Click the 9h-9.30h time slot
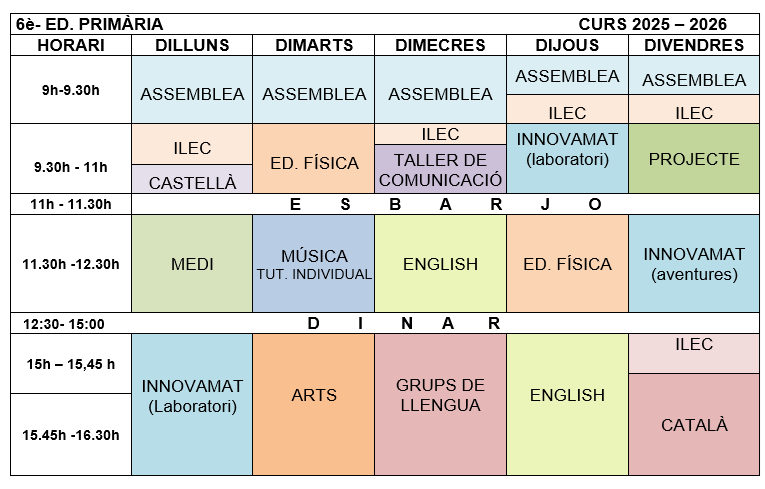Image resolution: width=765 pixels, height=489 pixels. click(71, 90)
